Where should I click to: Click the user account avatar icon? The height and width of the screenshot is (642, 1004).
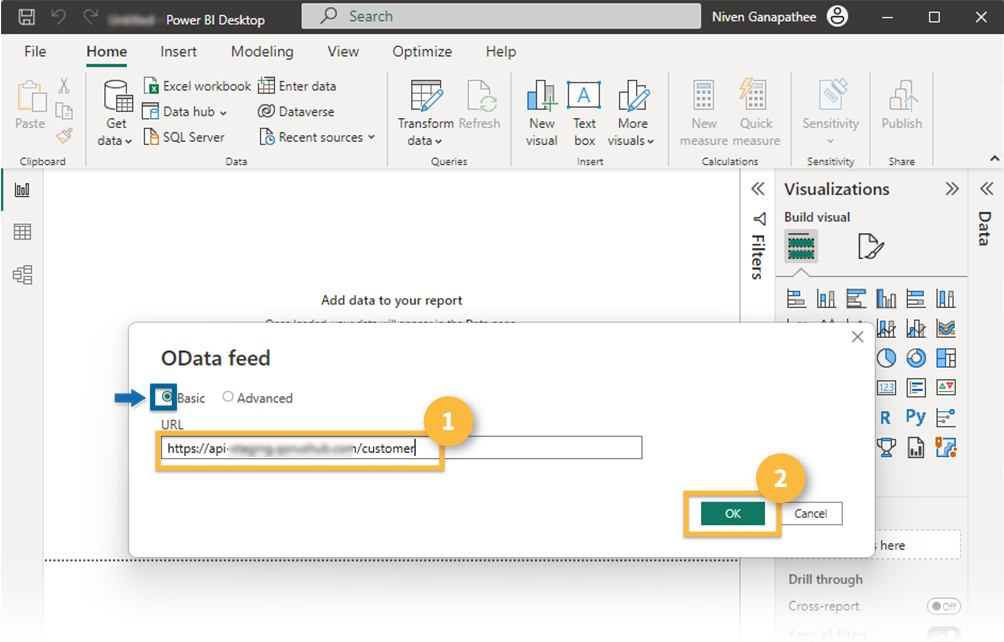pyautogui.click(x=838, y=17)
